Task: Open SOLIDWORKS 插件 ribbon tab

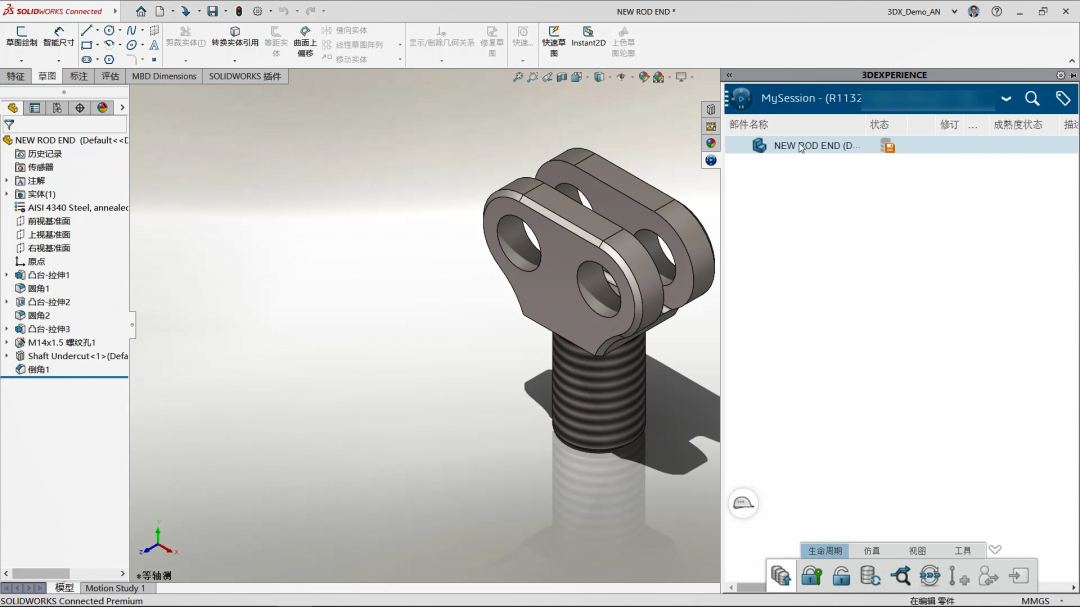Action: [x=245, y=76]
